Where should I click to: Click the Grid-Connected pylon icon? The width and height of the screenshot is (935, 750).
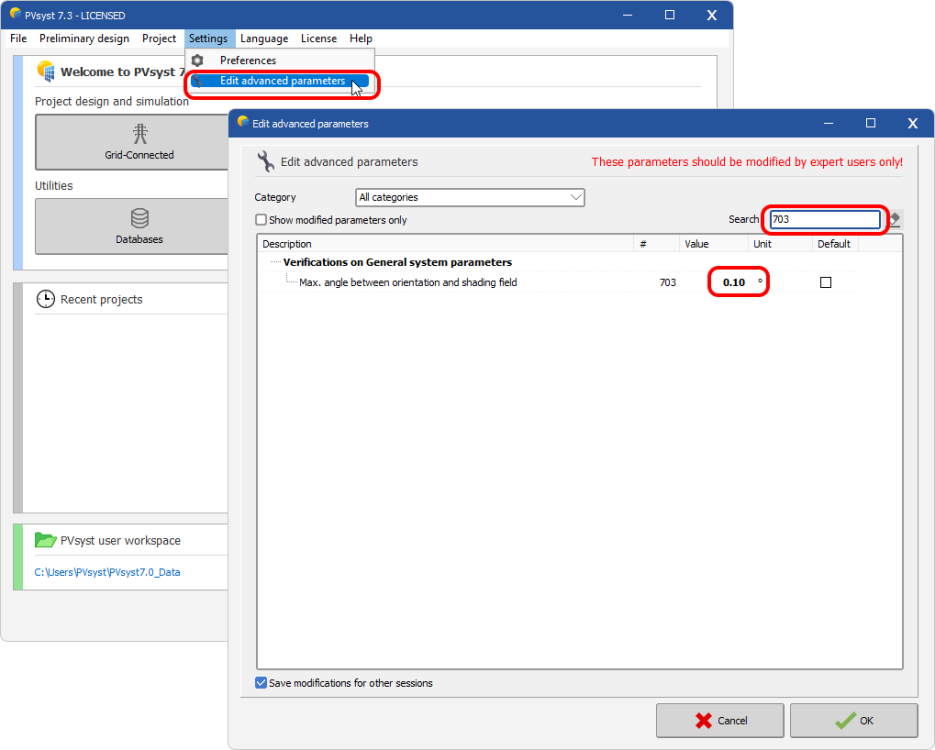coord(139,133)
